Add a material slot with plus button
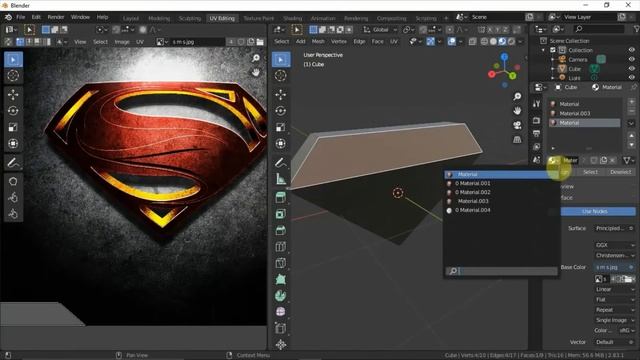640x360 pixels. (x=631, y=101)
